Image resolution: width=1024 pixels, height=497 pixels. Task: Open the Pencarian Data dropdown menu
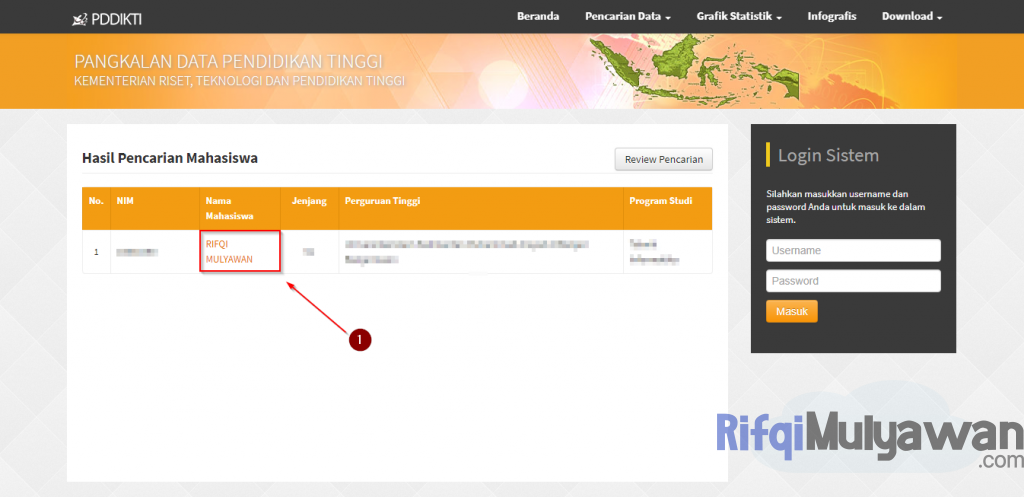[x=628, y=16]
